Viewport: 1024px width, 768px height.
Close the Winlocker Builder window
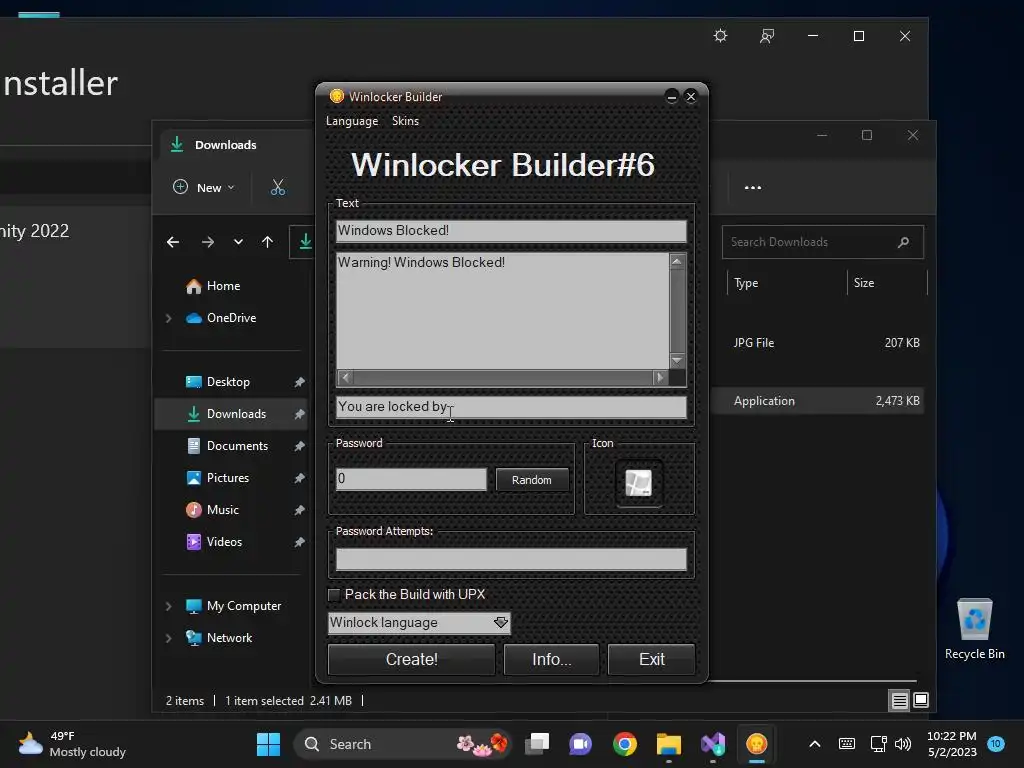pyautogui.click(x=691, y=97)
